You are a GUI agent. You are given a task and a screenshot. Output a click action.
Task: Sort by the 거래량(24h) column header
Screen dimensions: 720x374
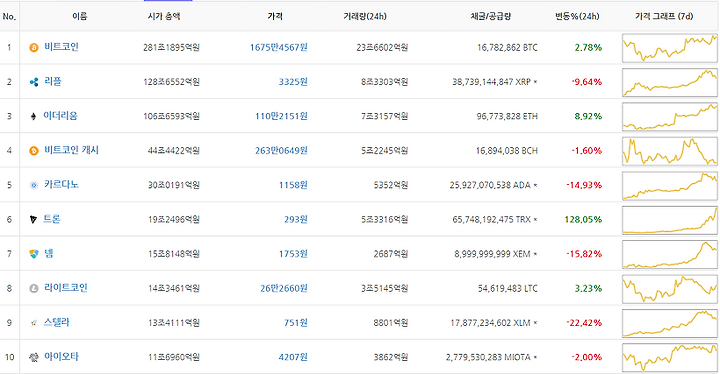click(x=365, y=17)
